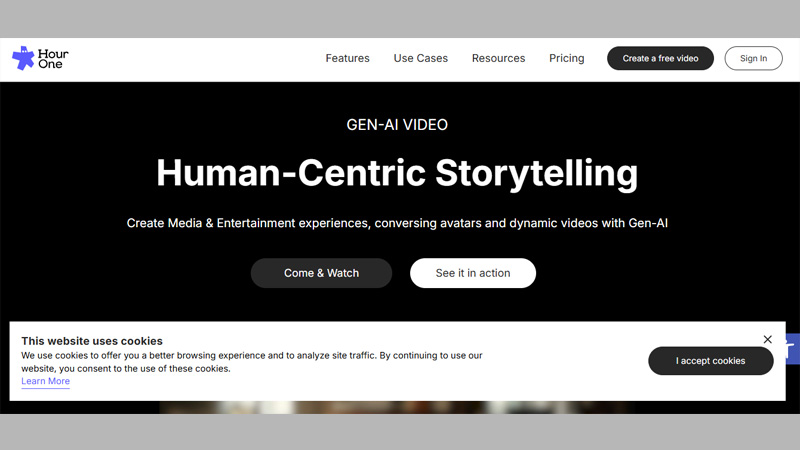
Task: Click the This website uses cookies heading
Action: click(91, 341)
